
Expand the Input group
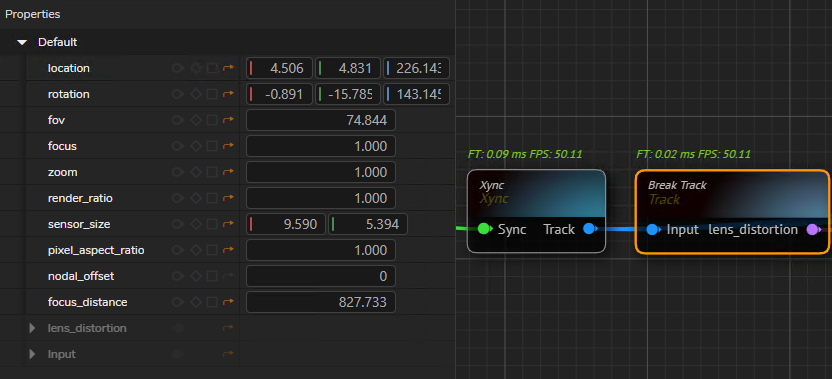point(32,354)
